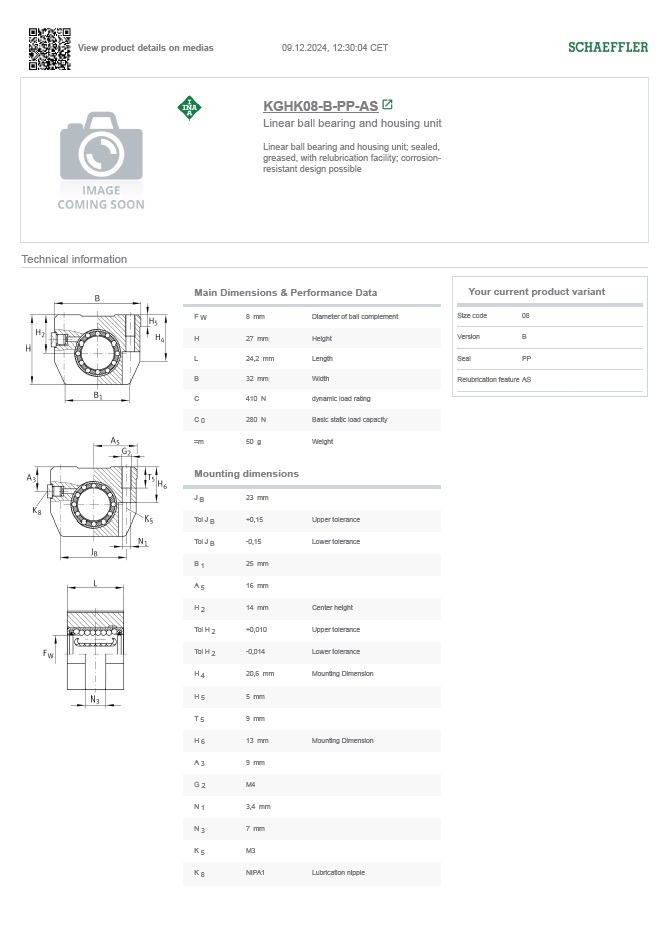Viewport: 670px width, 942px height.
Task: Select the front view drawing with dimension B
Action: click(96, 347)
